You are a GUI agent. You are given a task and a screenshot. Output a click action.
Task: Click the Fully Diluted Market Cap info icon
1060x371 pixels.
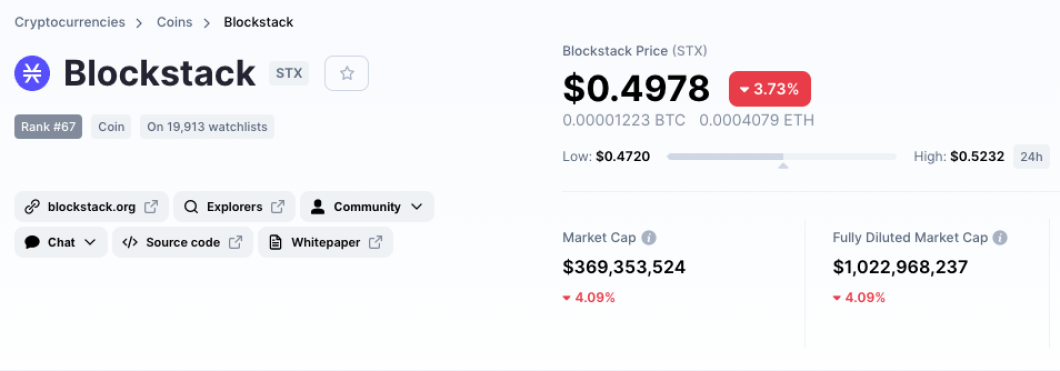click(1001, 238)
